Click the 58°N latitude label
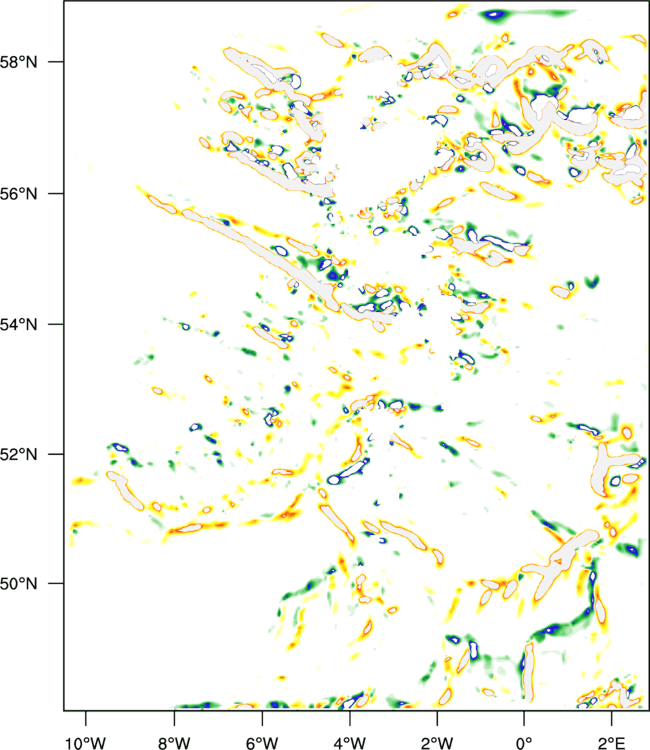 coord(18,62)
